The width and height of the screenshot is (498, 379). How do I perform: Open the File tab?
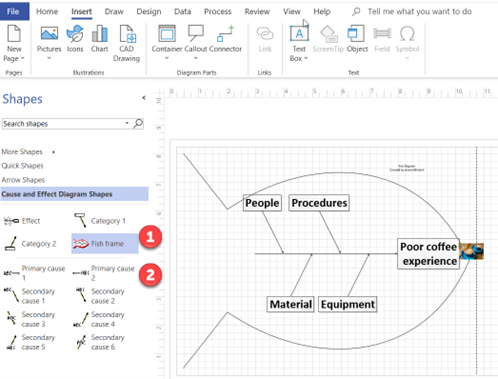point(14,11)
